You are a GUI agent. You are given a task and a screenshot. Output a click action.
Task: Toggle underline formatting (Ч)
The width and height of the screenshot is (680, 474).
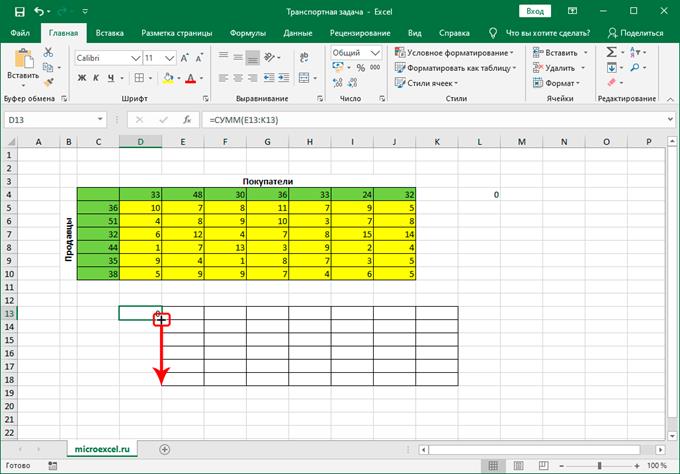click(111, 78)
